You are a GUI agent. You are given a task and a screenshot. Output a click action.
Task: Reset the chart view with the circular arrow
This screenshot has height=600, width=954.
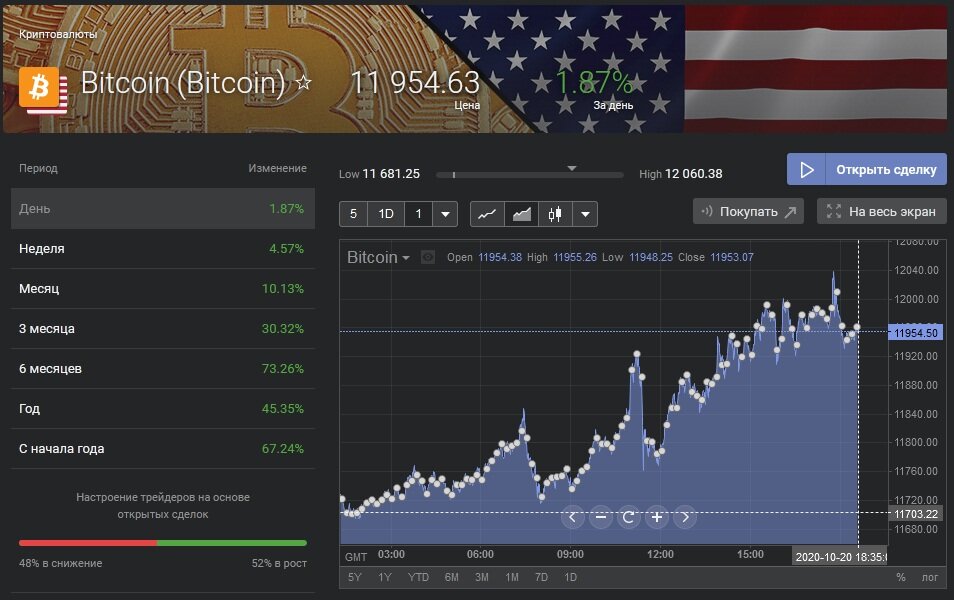point(628,517)
